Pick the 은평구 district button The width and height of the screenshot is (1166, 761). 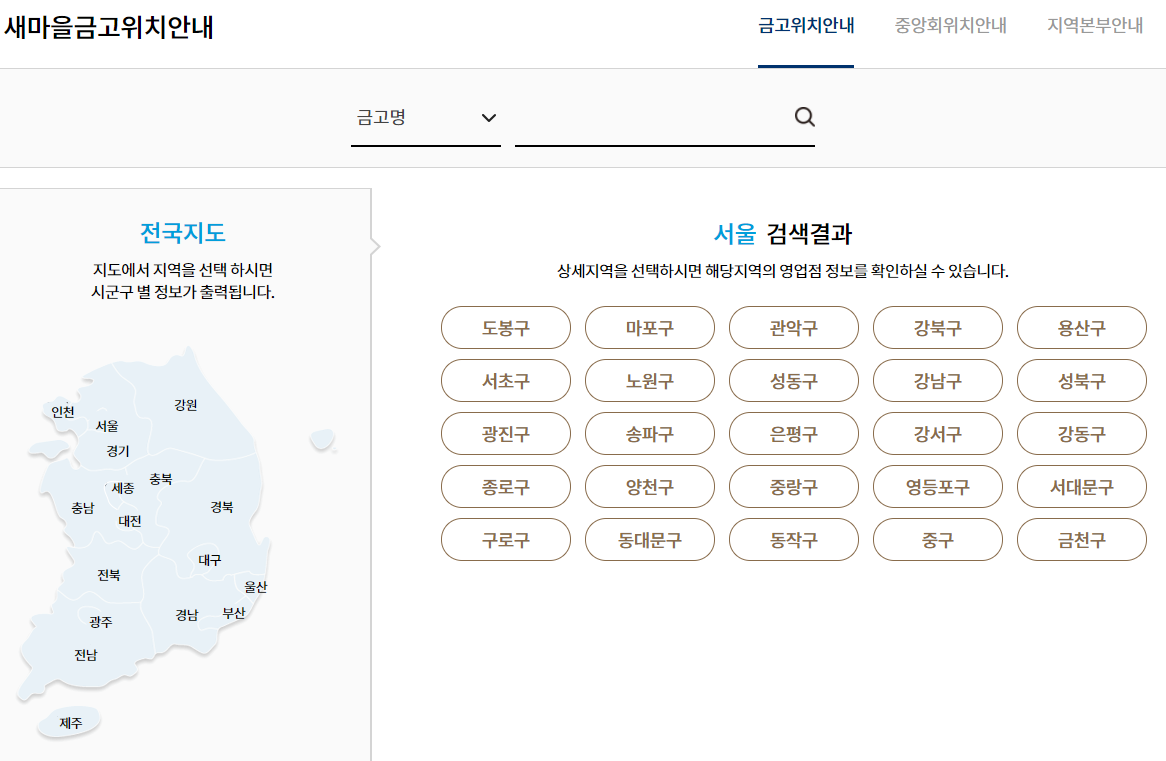click(793, 434)
